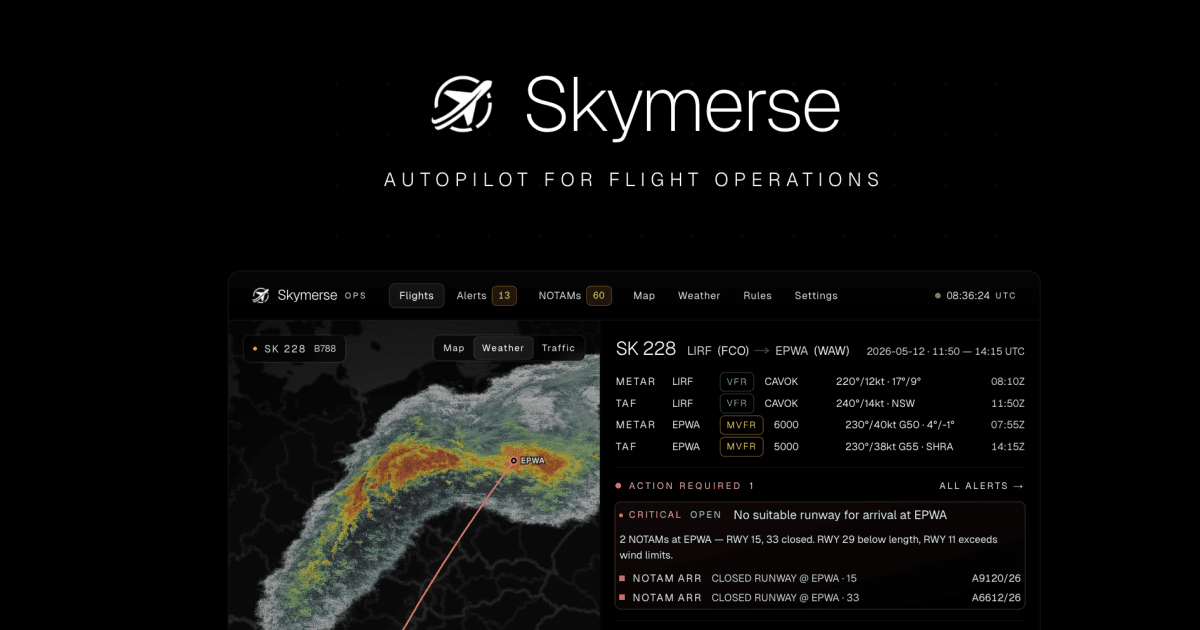1200x630 pixels.
Task: Click the route arrow between FCO and WAW
Action: 763,351
